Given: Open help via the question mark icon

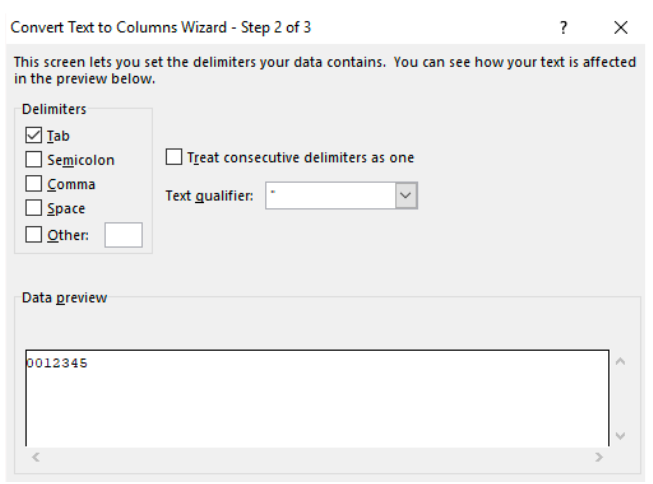Looking at the screenshot, I should [563, 28].
